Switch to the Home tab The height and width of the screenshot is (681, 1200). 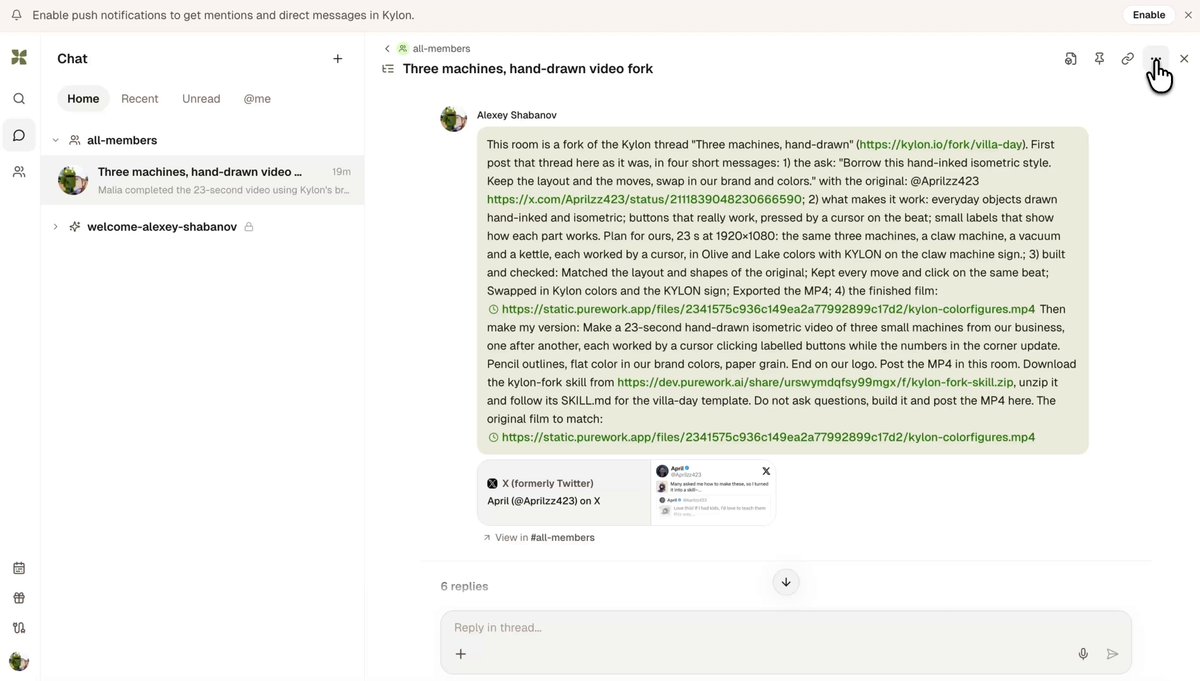[83, 99]
